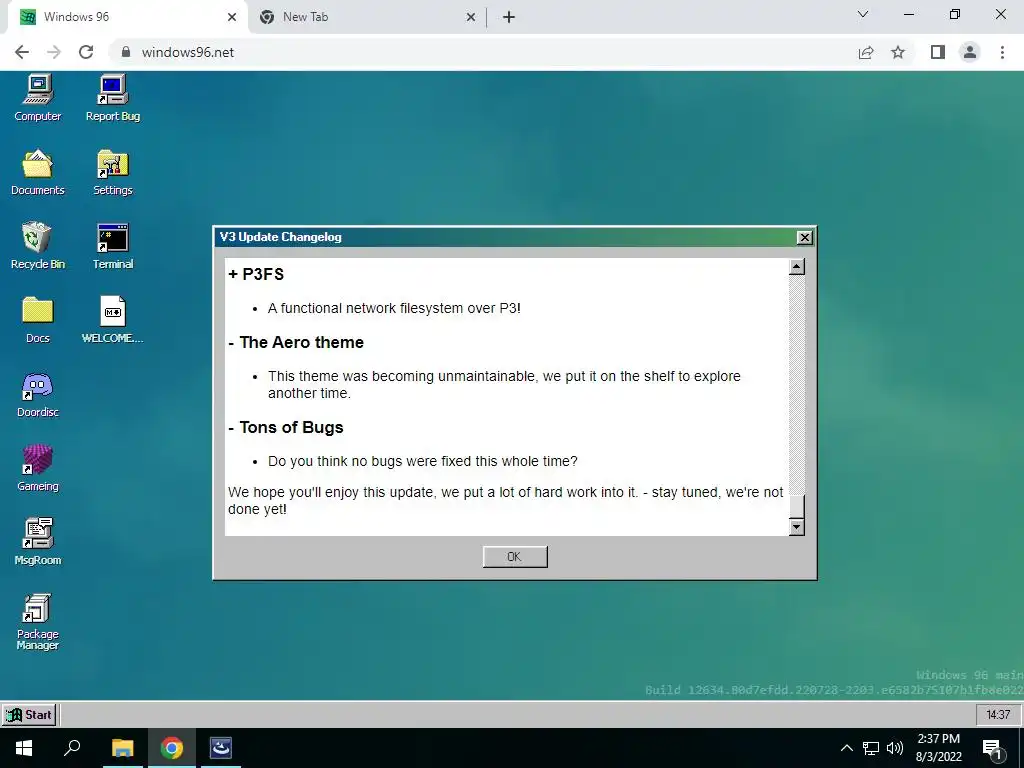This screenshot has height=768, width=1024.
Task: Open the network tray icon
Action: tap(871, 748)
